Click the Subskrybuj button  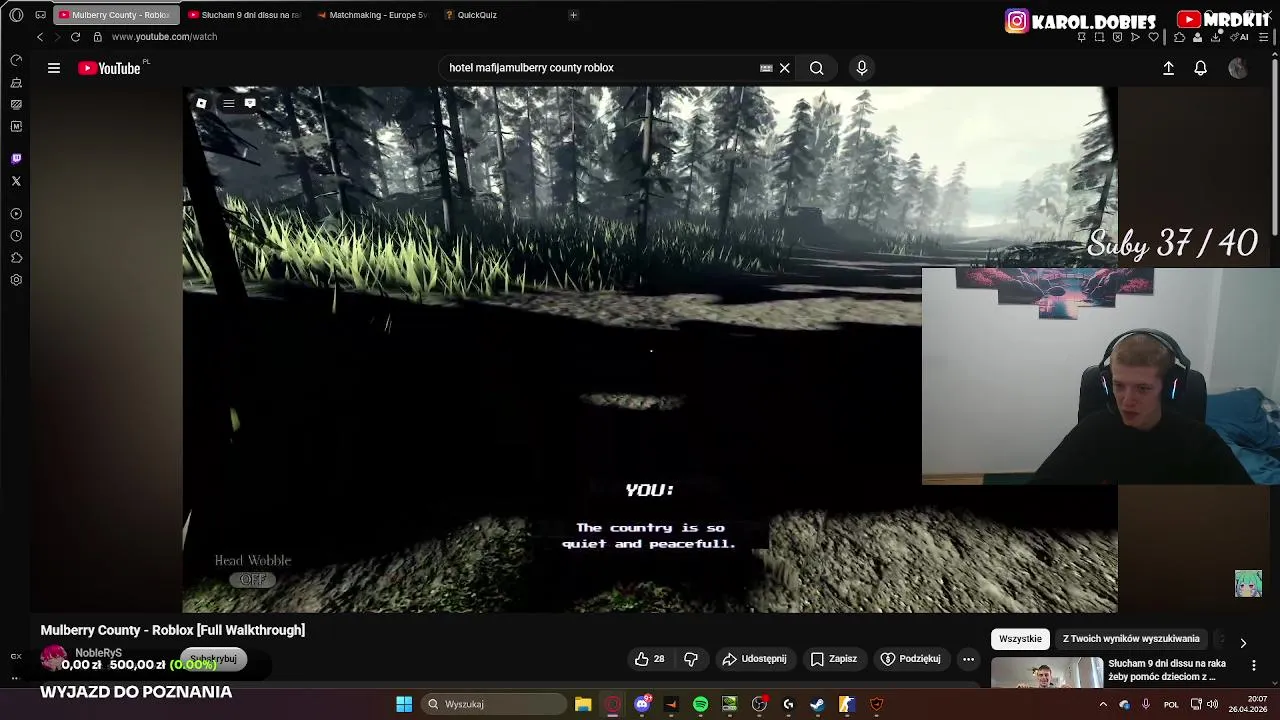coord(213,659)
